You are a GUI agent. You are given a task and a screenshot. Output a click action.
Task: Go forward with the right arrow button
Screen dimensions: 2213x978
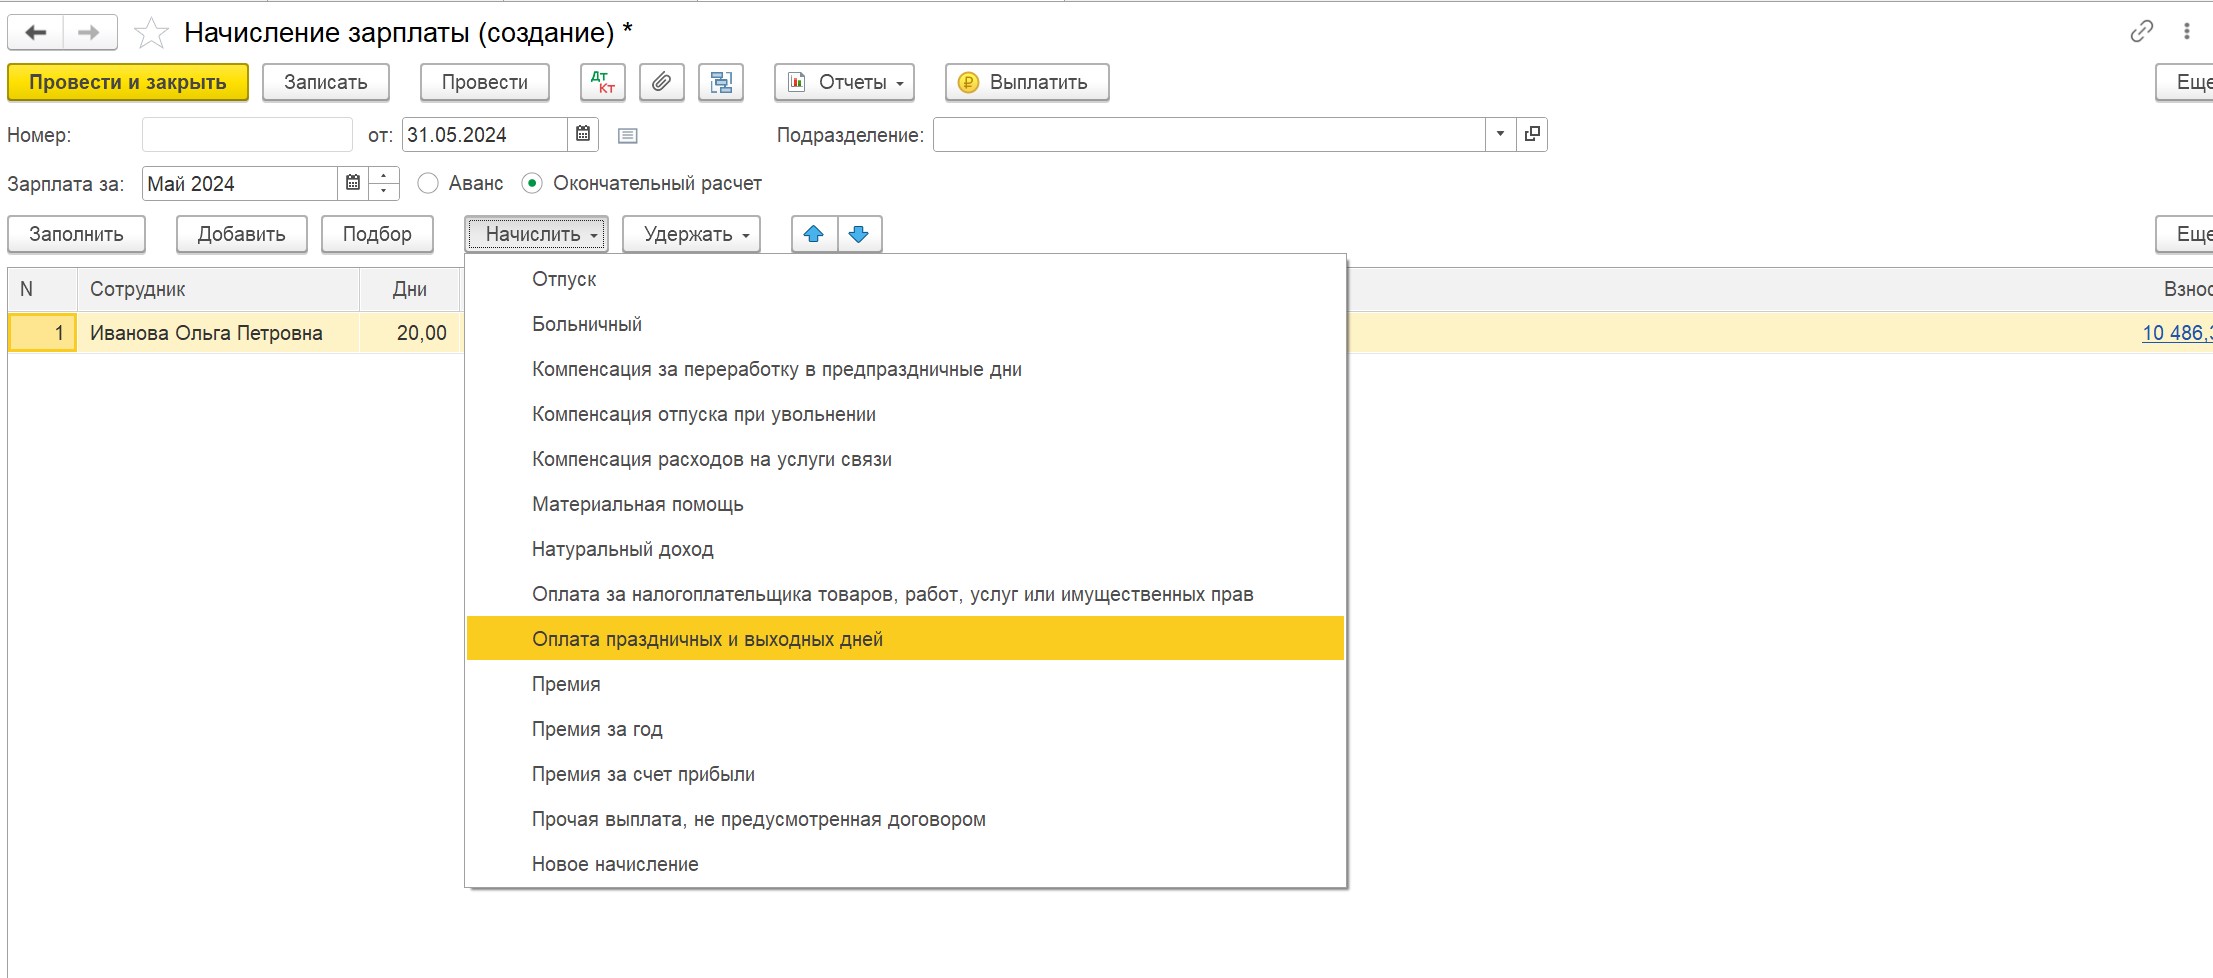[x=90, y=33]
